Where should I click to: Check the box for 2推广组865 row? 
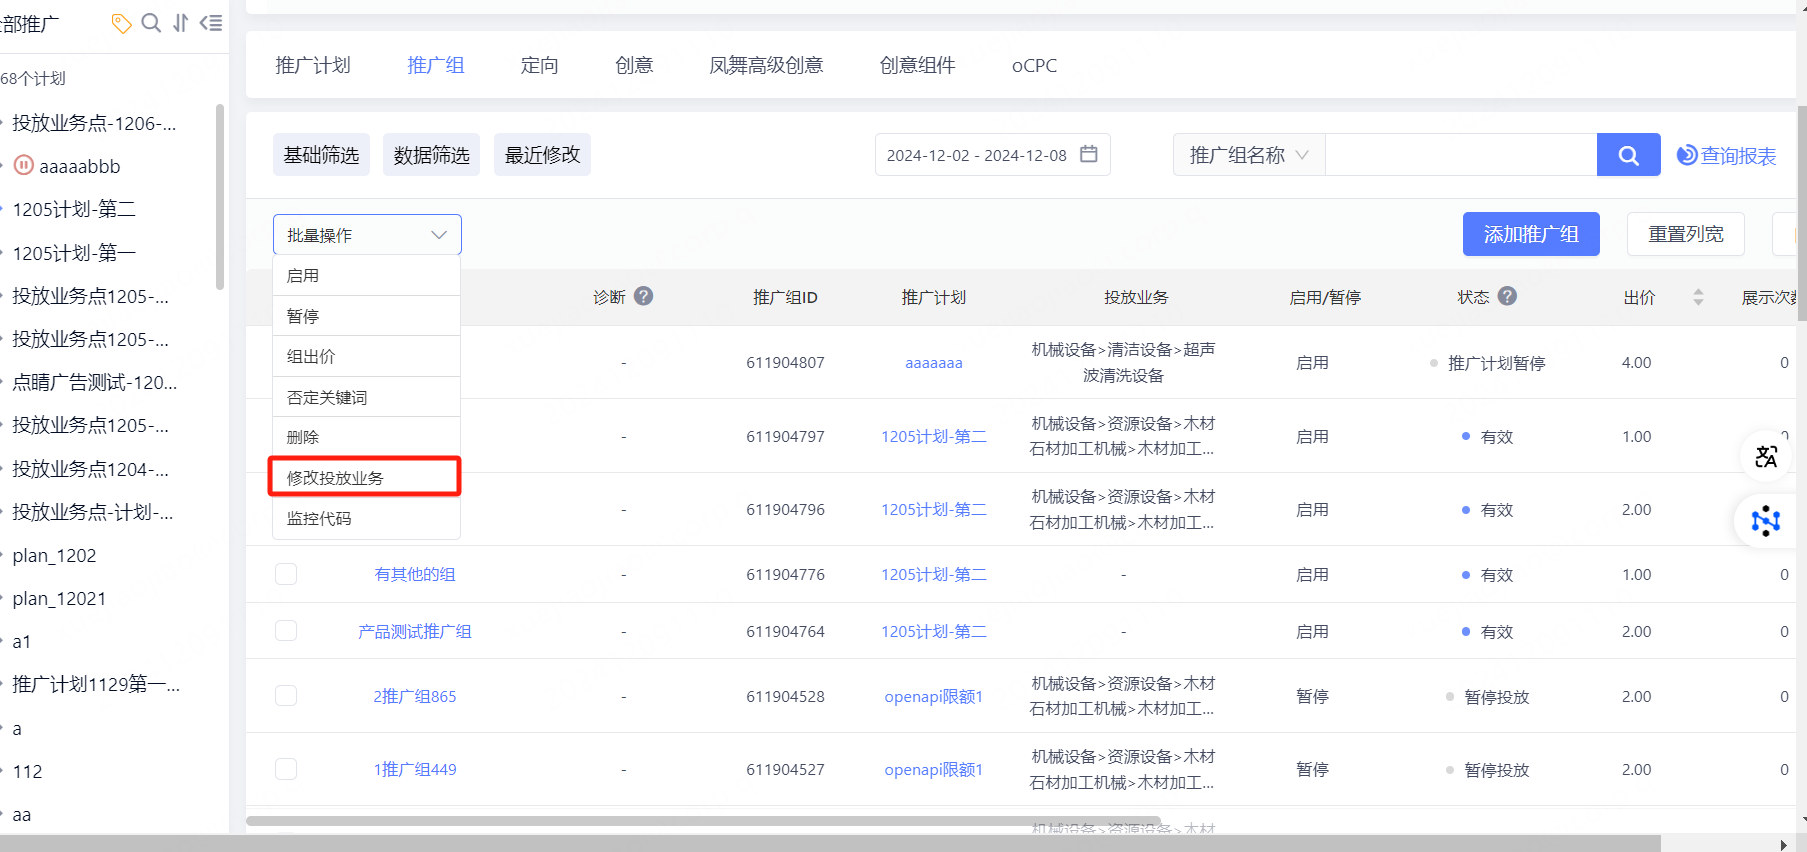click(286, 696)
